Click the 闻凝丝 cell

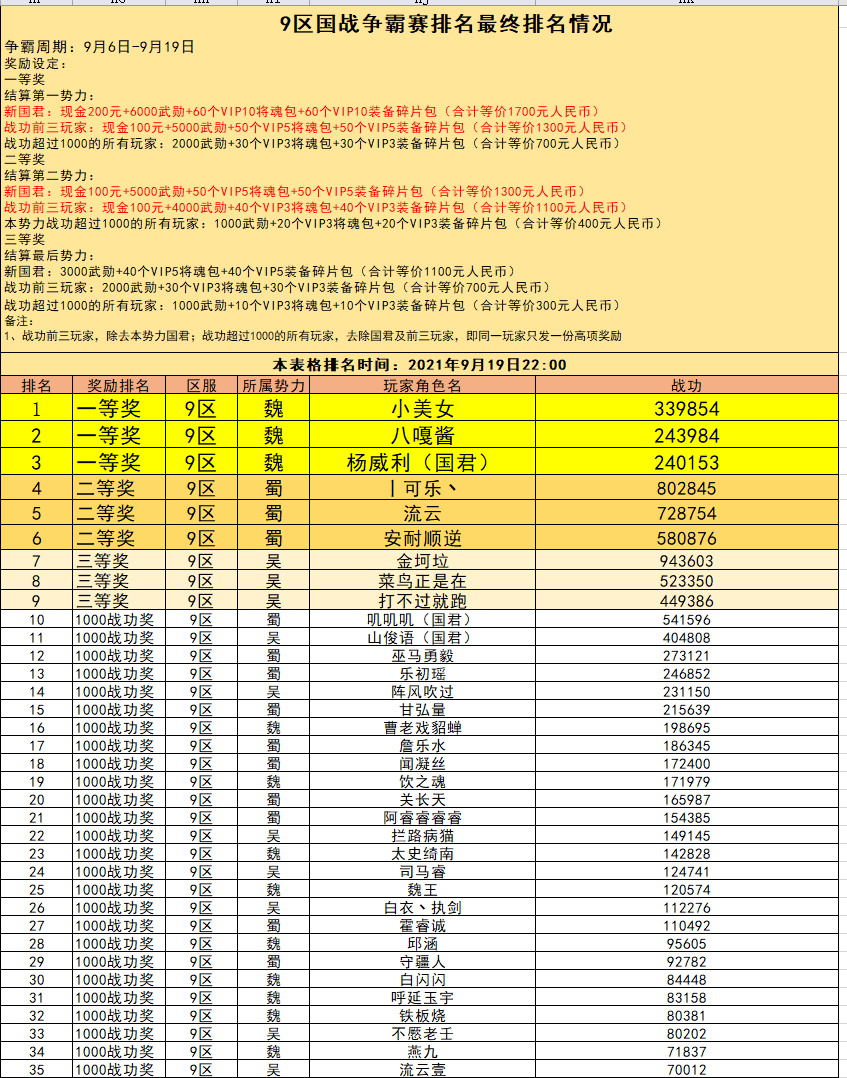coord(422,763)
